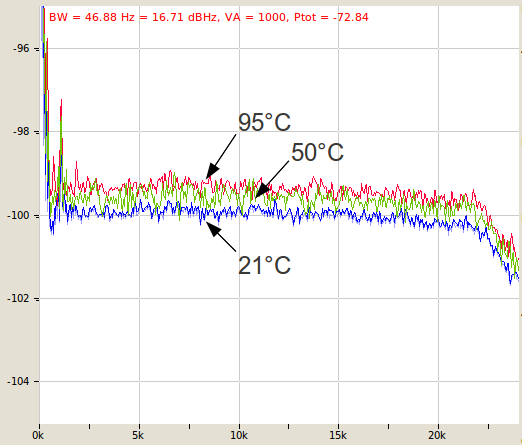
Task: Click the -96 y-axis label
Action: point(21,49)
